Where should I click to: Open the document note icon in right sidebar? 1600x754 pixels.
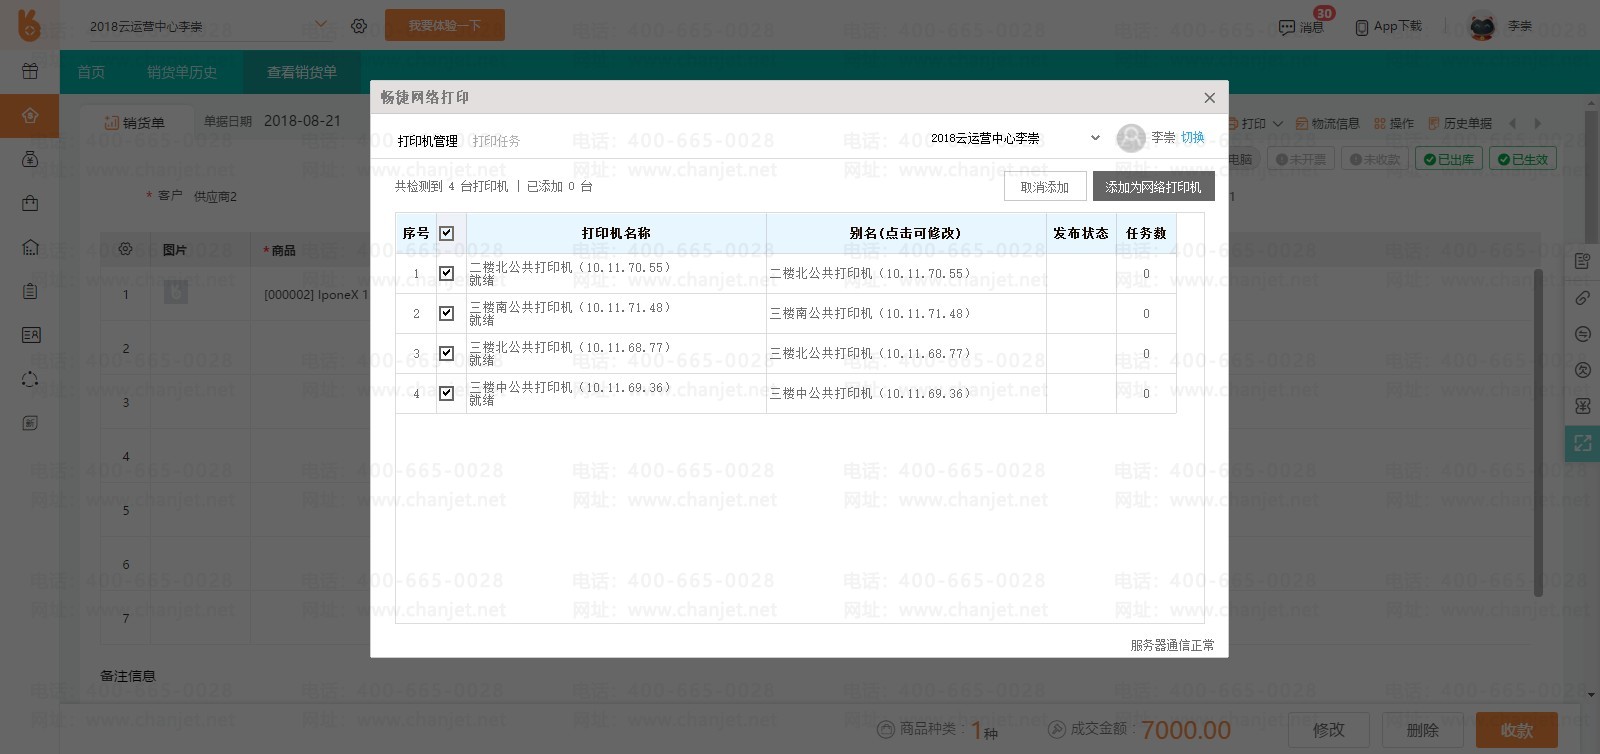[x=1582, y=261]
